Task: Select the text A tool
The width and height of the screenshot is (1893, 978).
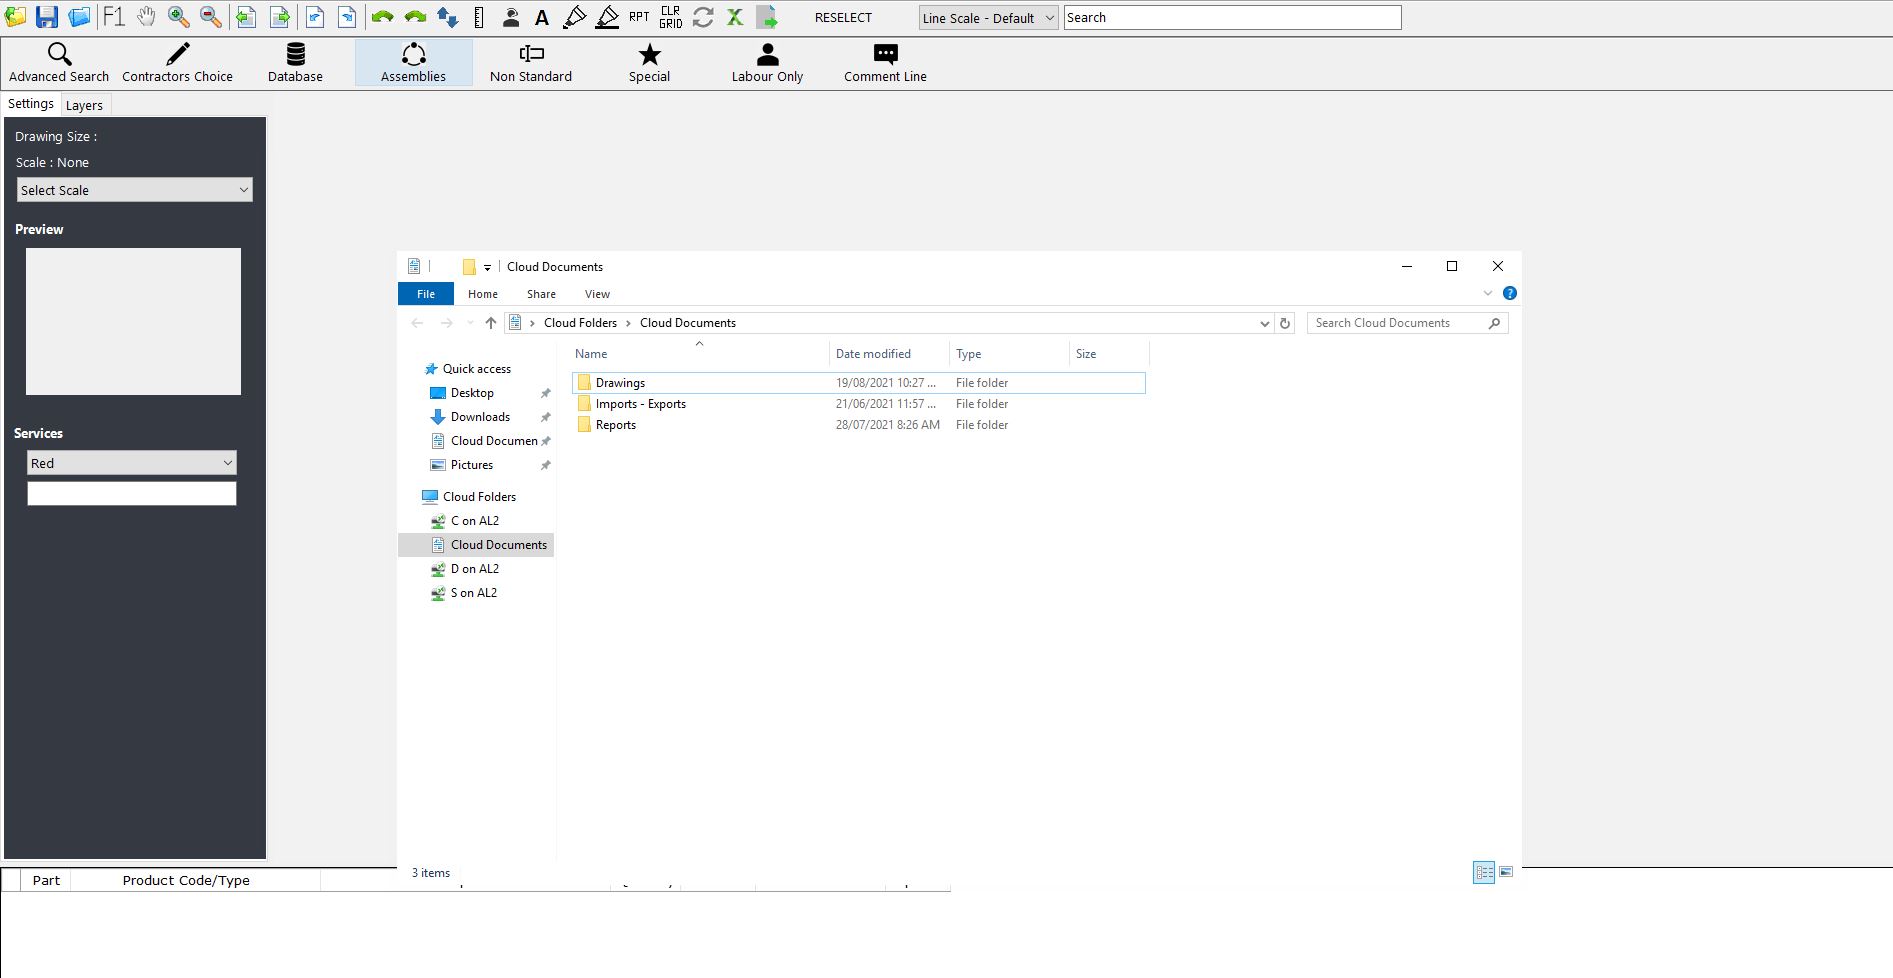Action: point(541,17)
